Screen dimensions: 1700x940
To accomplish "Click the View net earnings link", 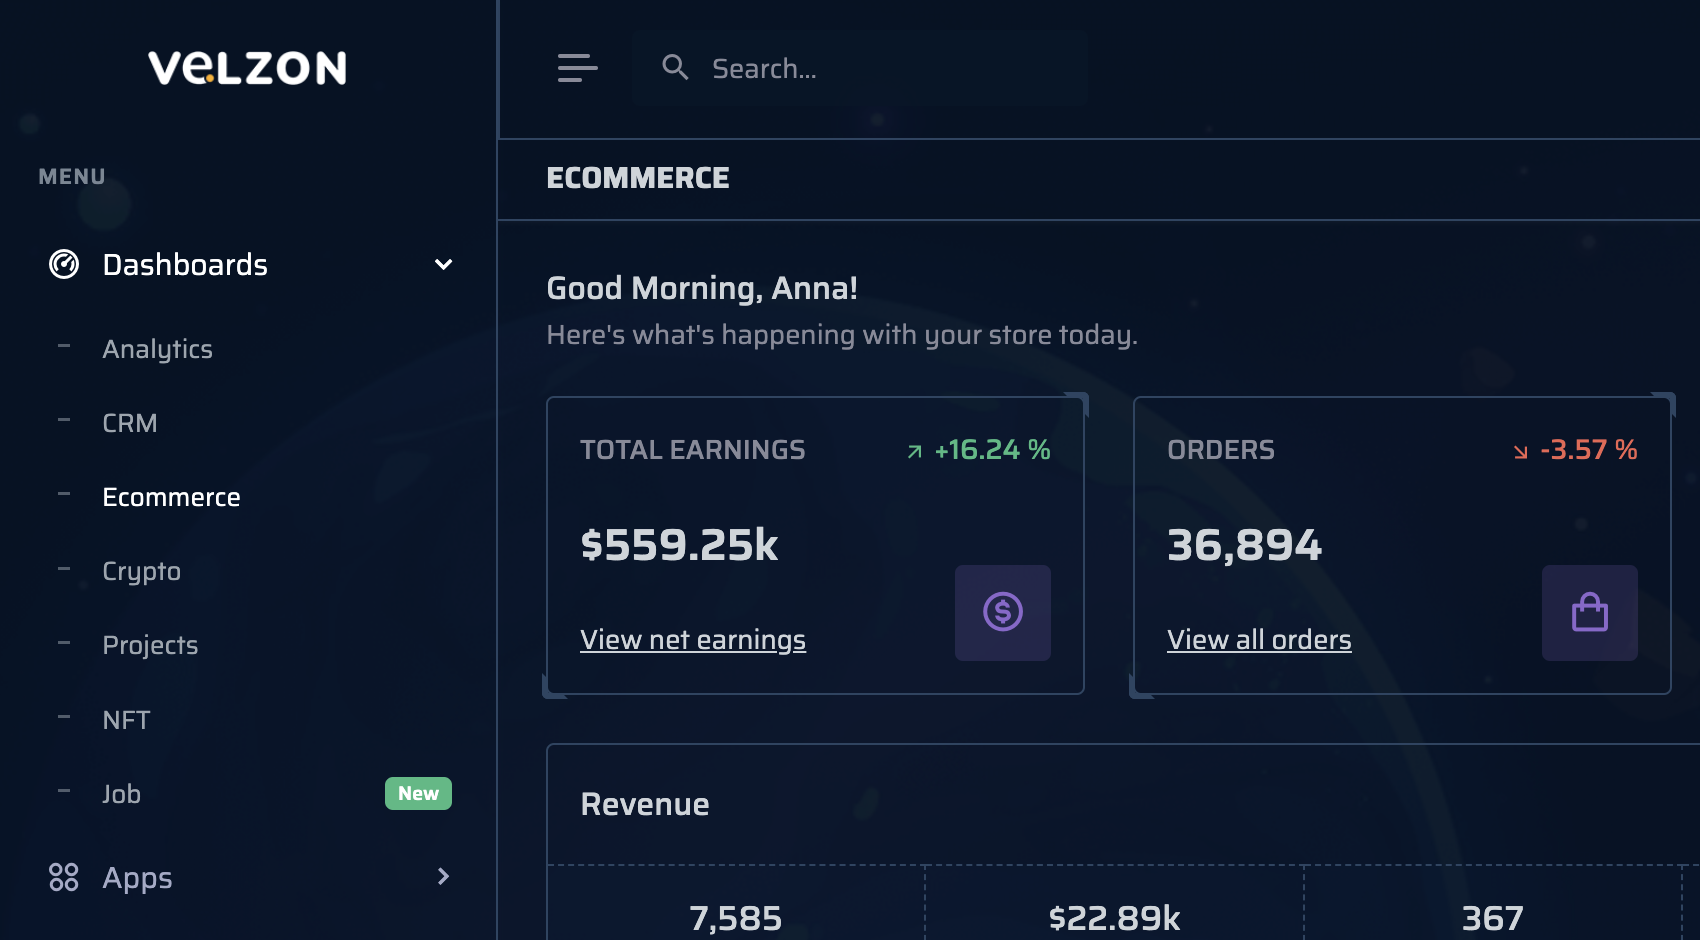I will [693, 640].
